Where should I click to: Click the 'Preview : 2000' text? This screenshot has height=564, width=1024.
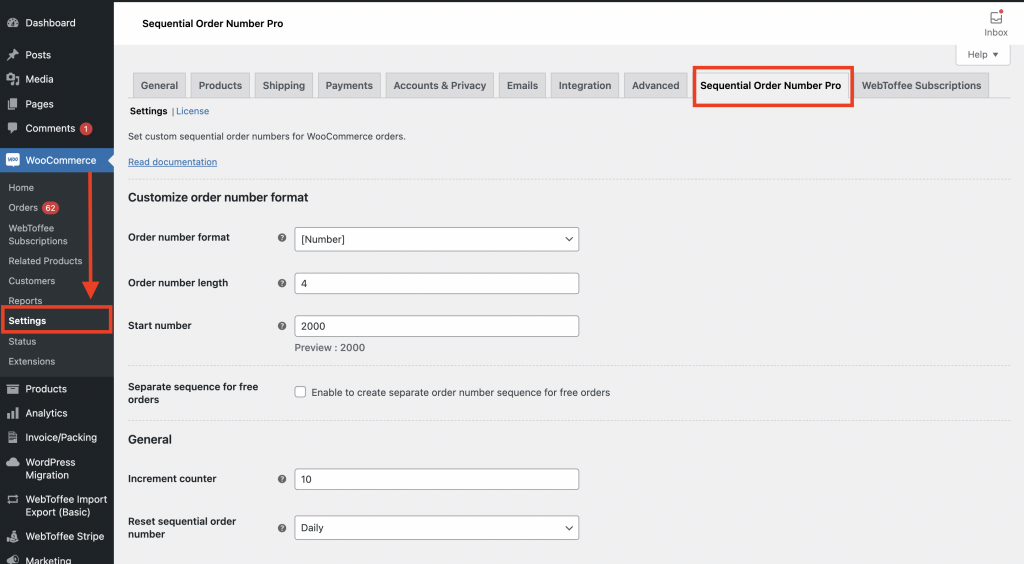click(330, 348)
